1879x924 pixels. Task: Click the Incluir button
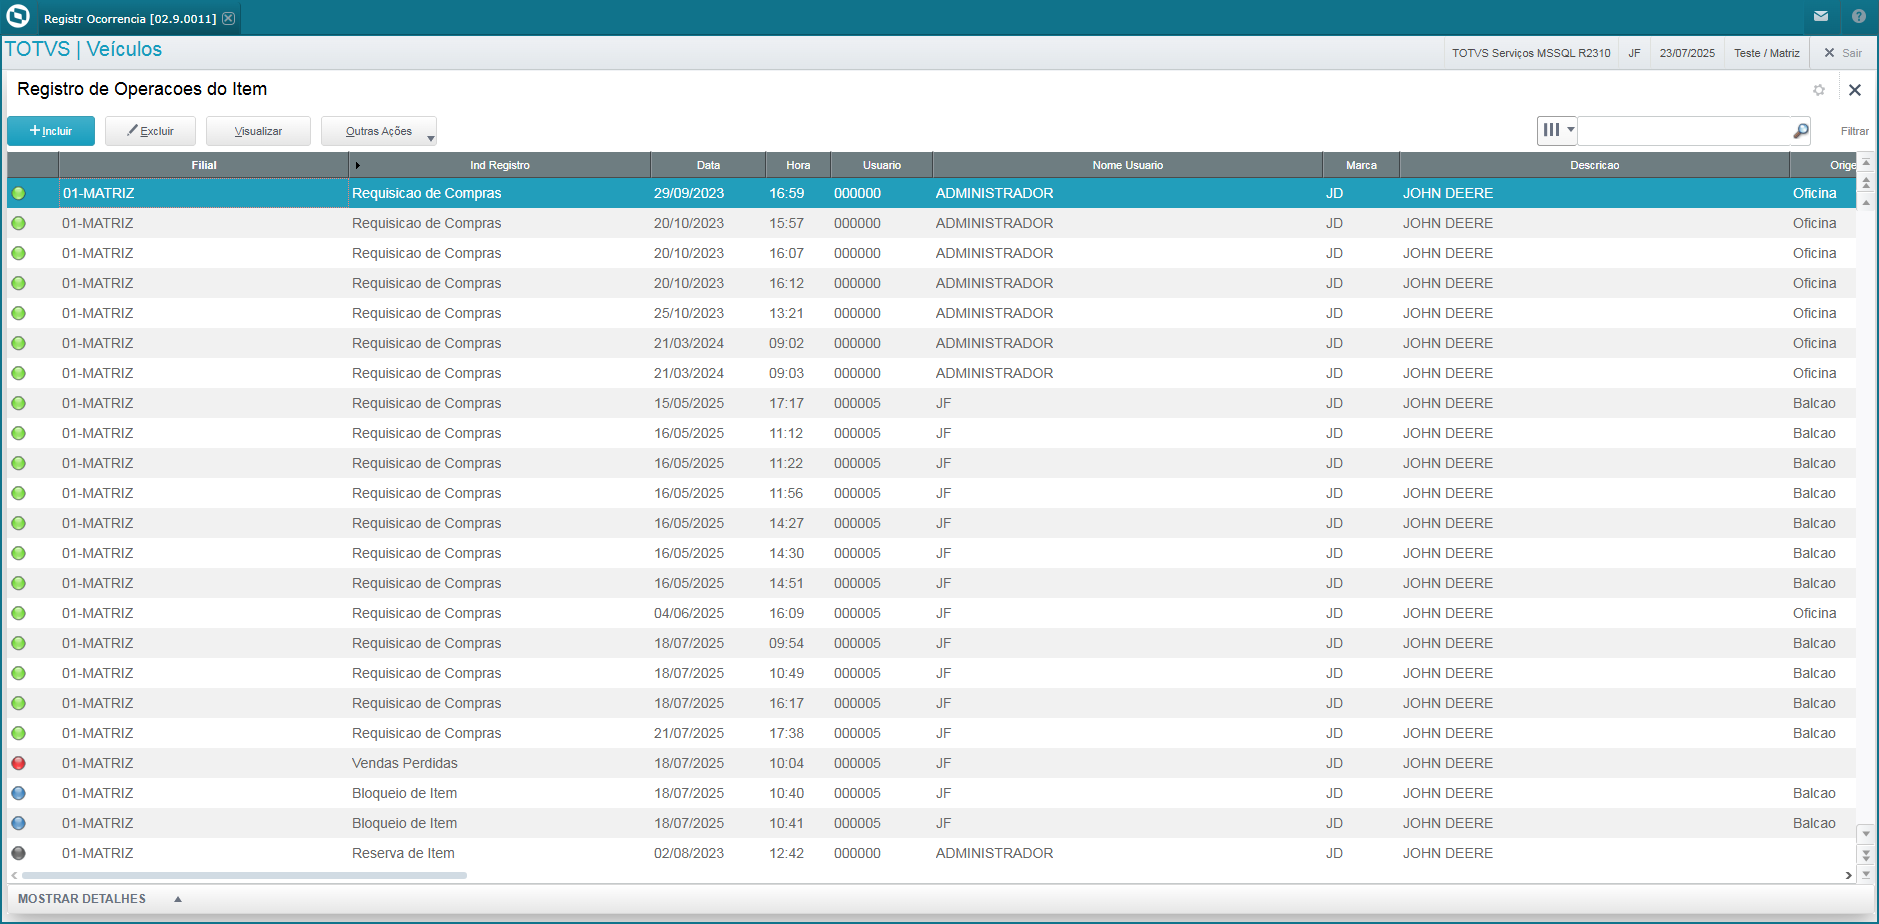(x=51, y=131)
